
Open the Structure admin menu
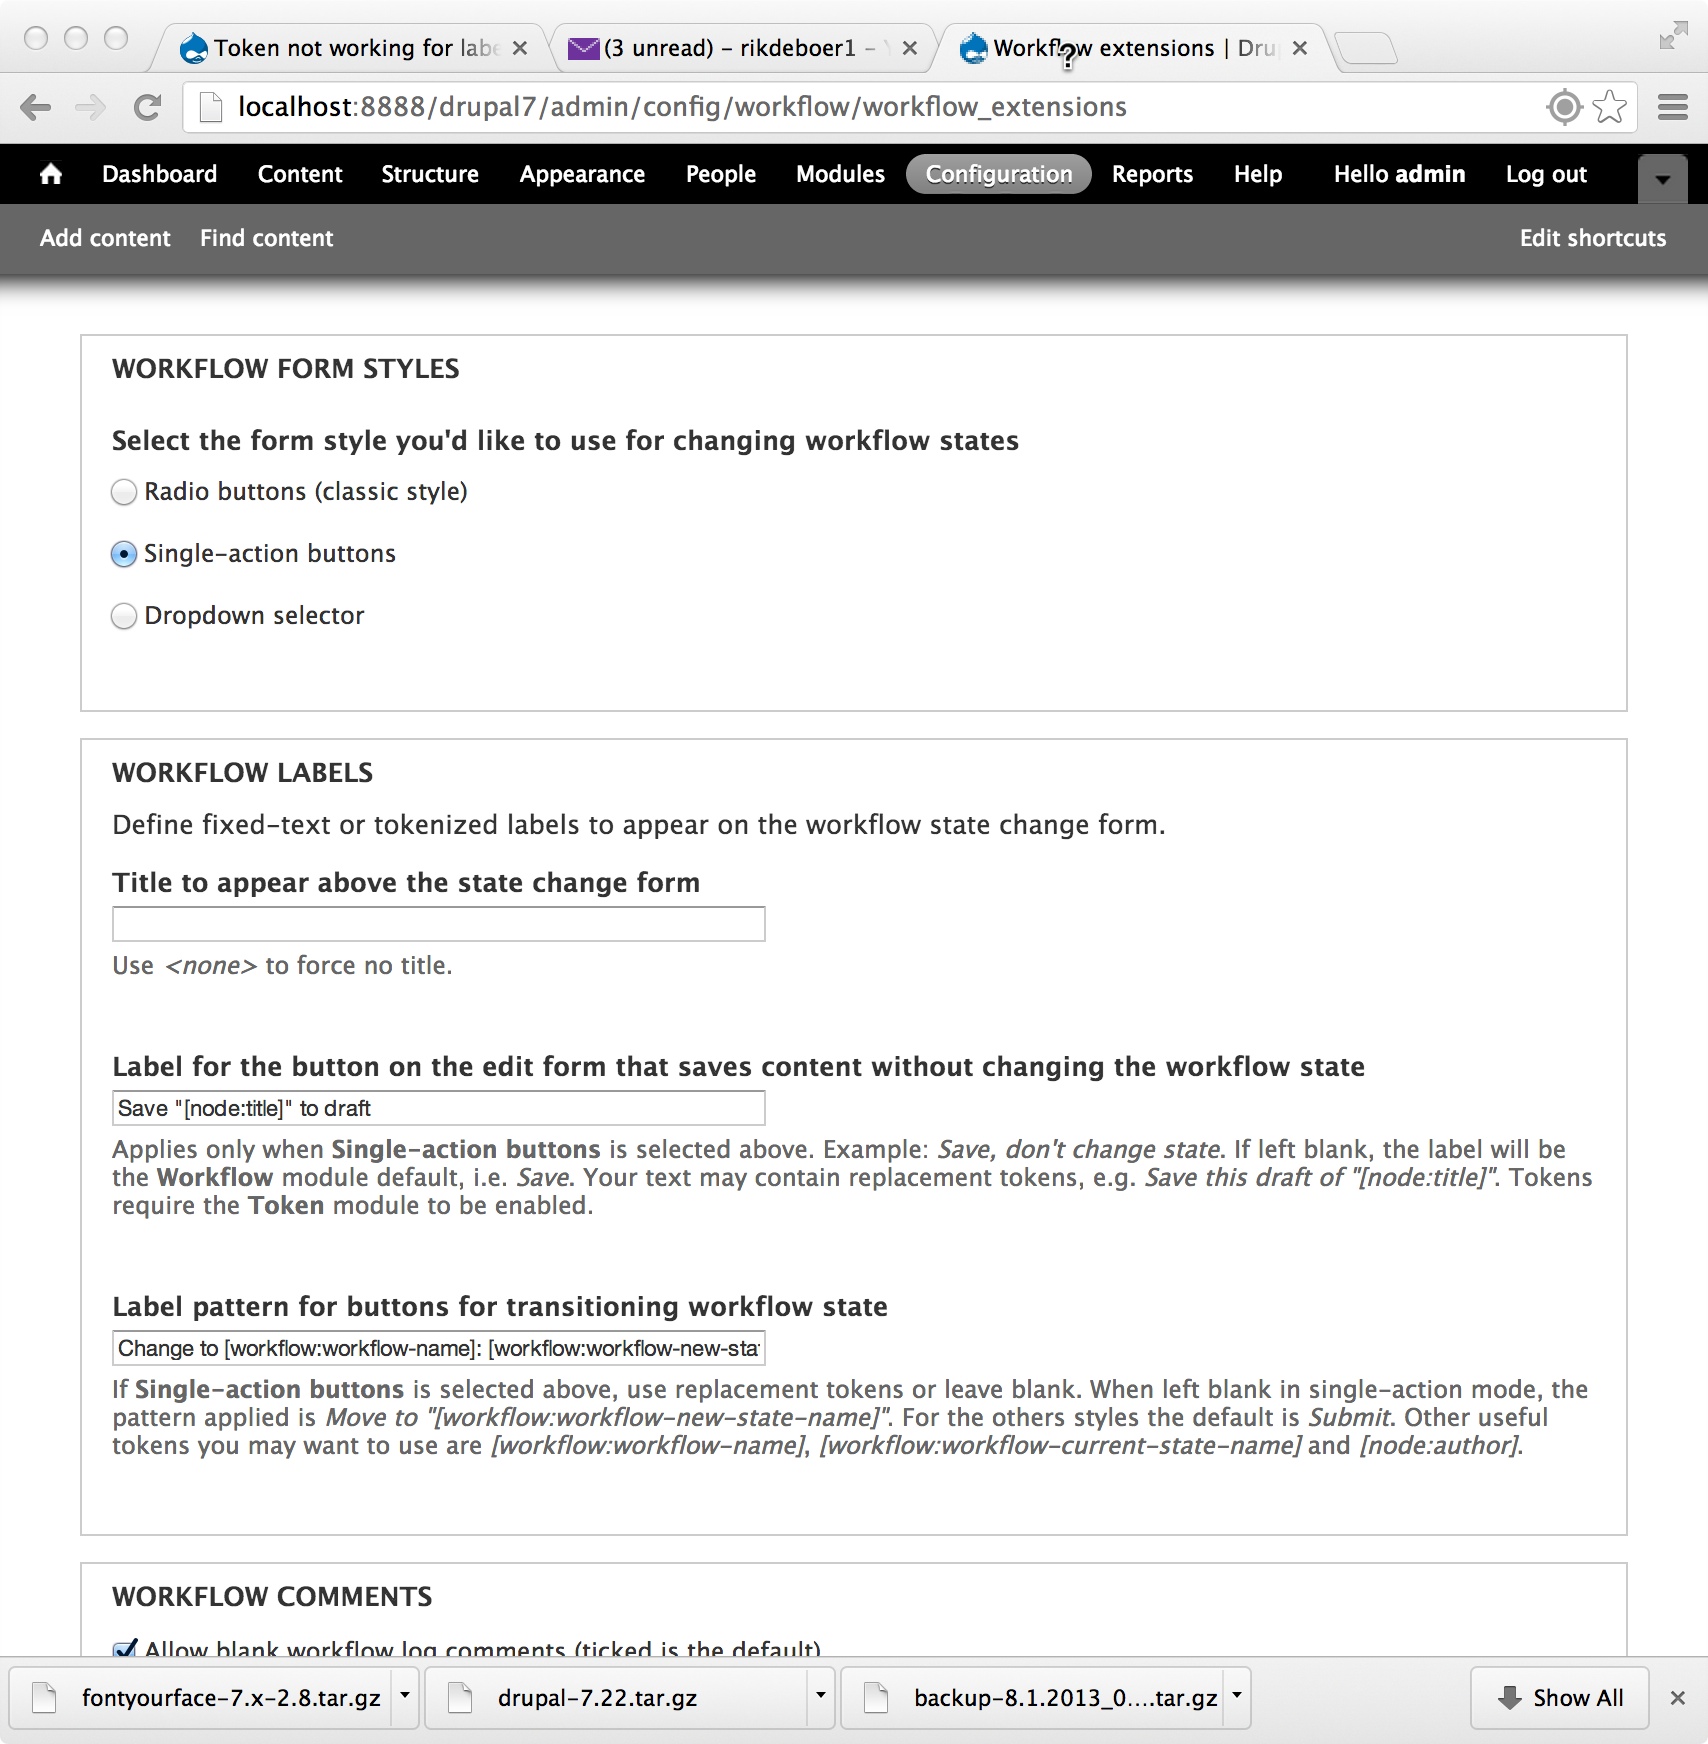[430, 174]
